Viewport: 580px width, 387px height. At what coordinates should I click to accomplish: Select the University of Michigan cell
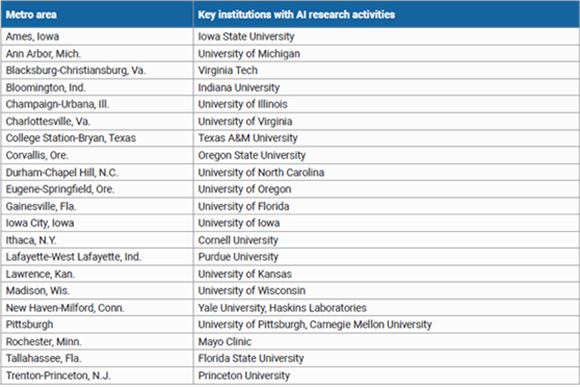coord(387,54)
